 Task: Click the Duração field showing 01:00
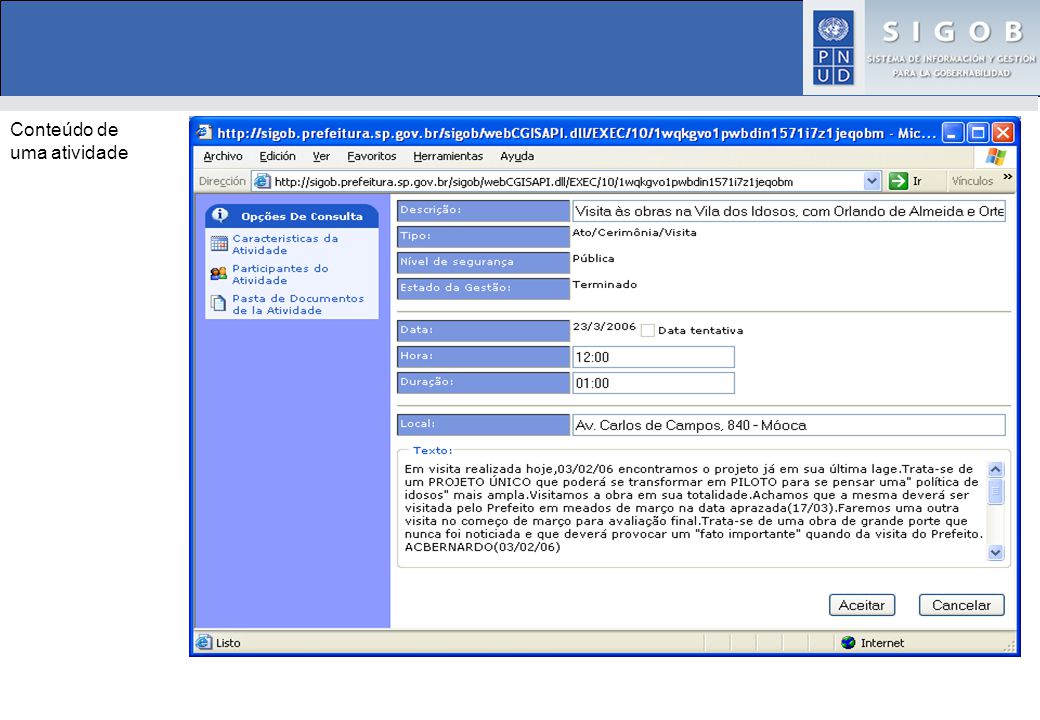tap(653, 383)
